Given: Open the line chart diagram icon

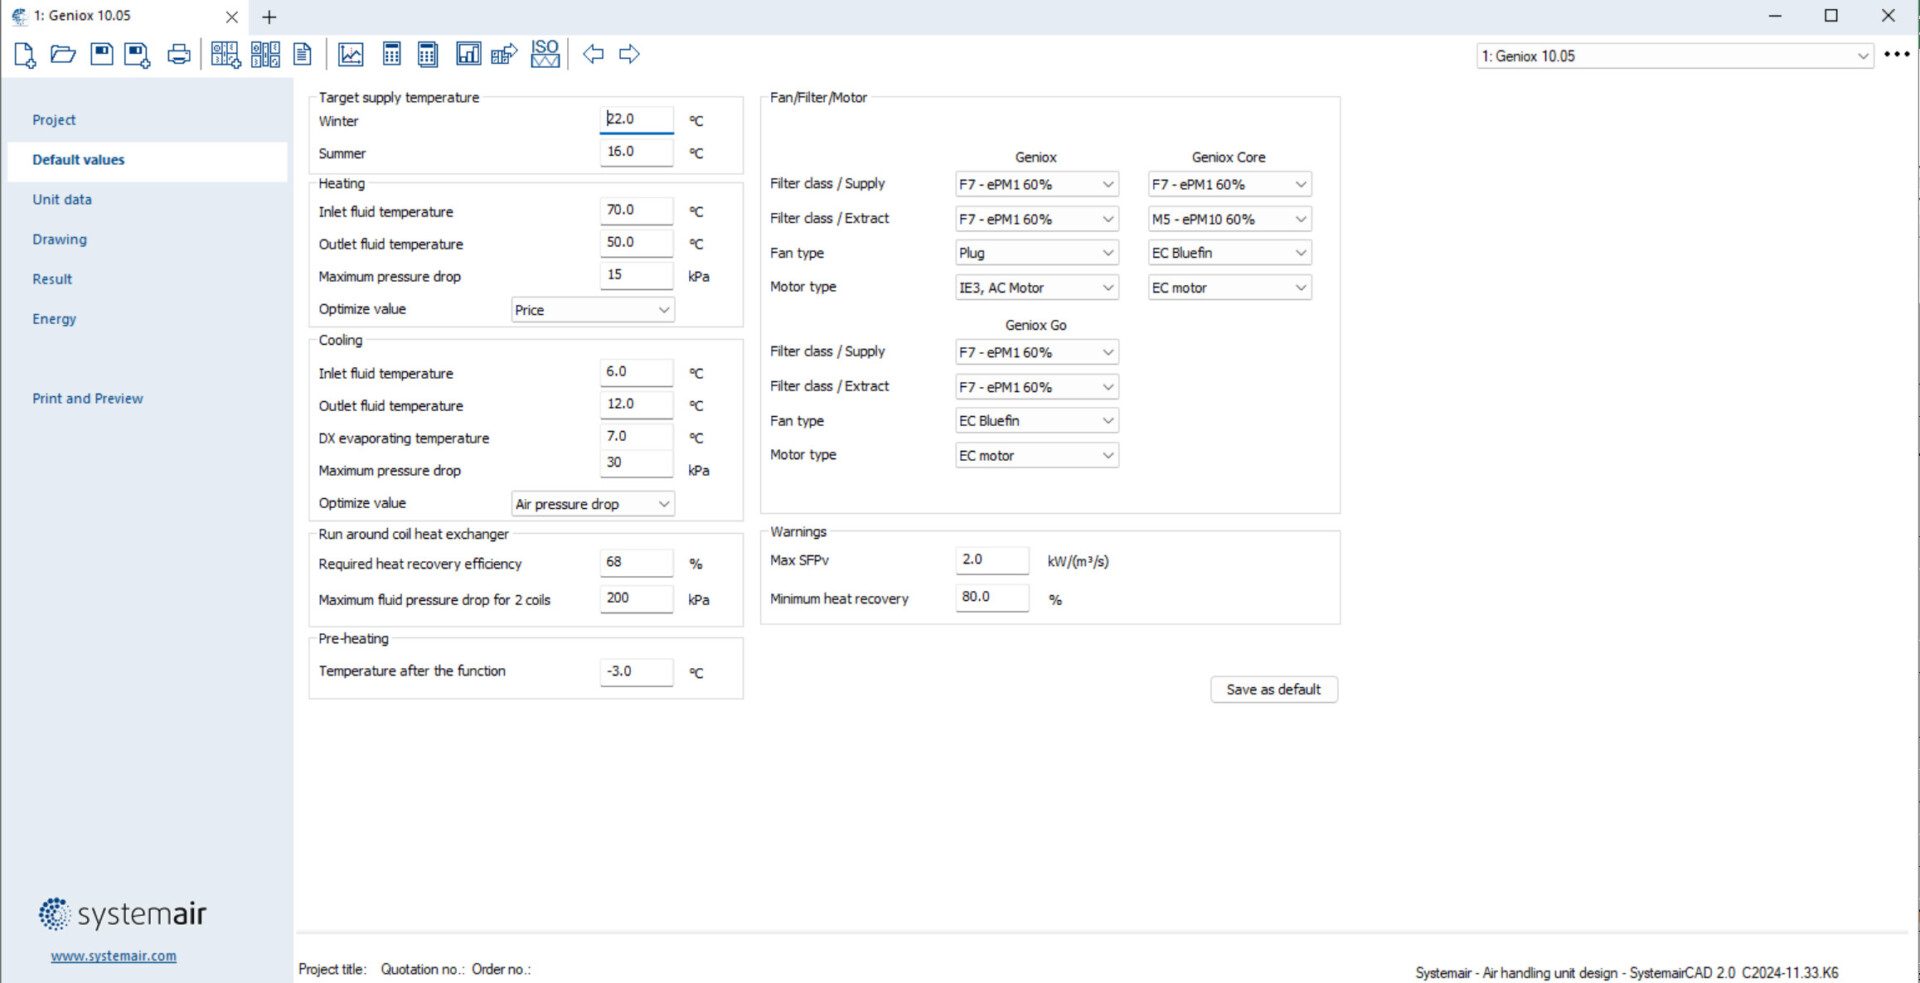Looking at the screenshot, I should coord(351,54).
